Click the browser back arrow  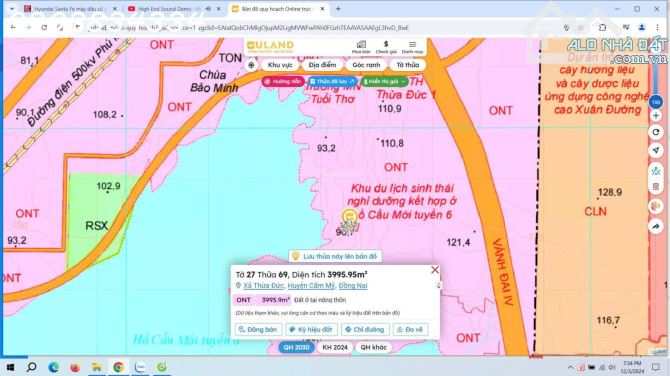coord(13,27)
